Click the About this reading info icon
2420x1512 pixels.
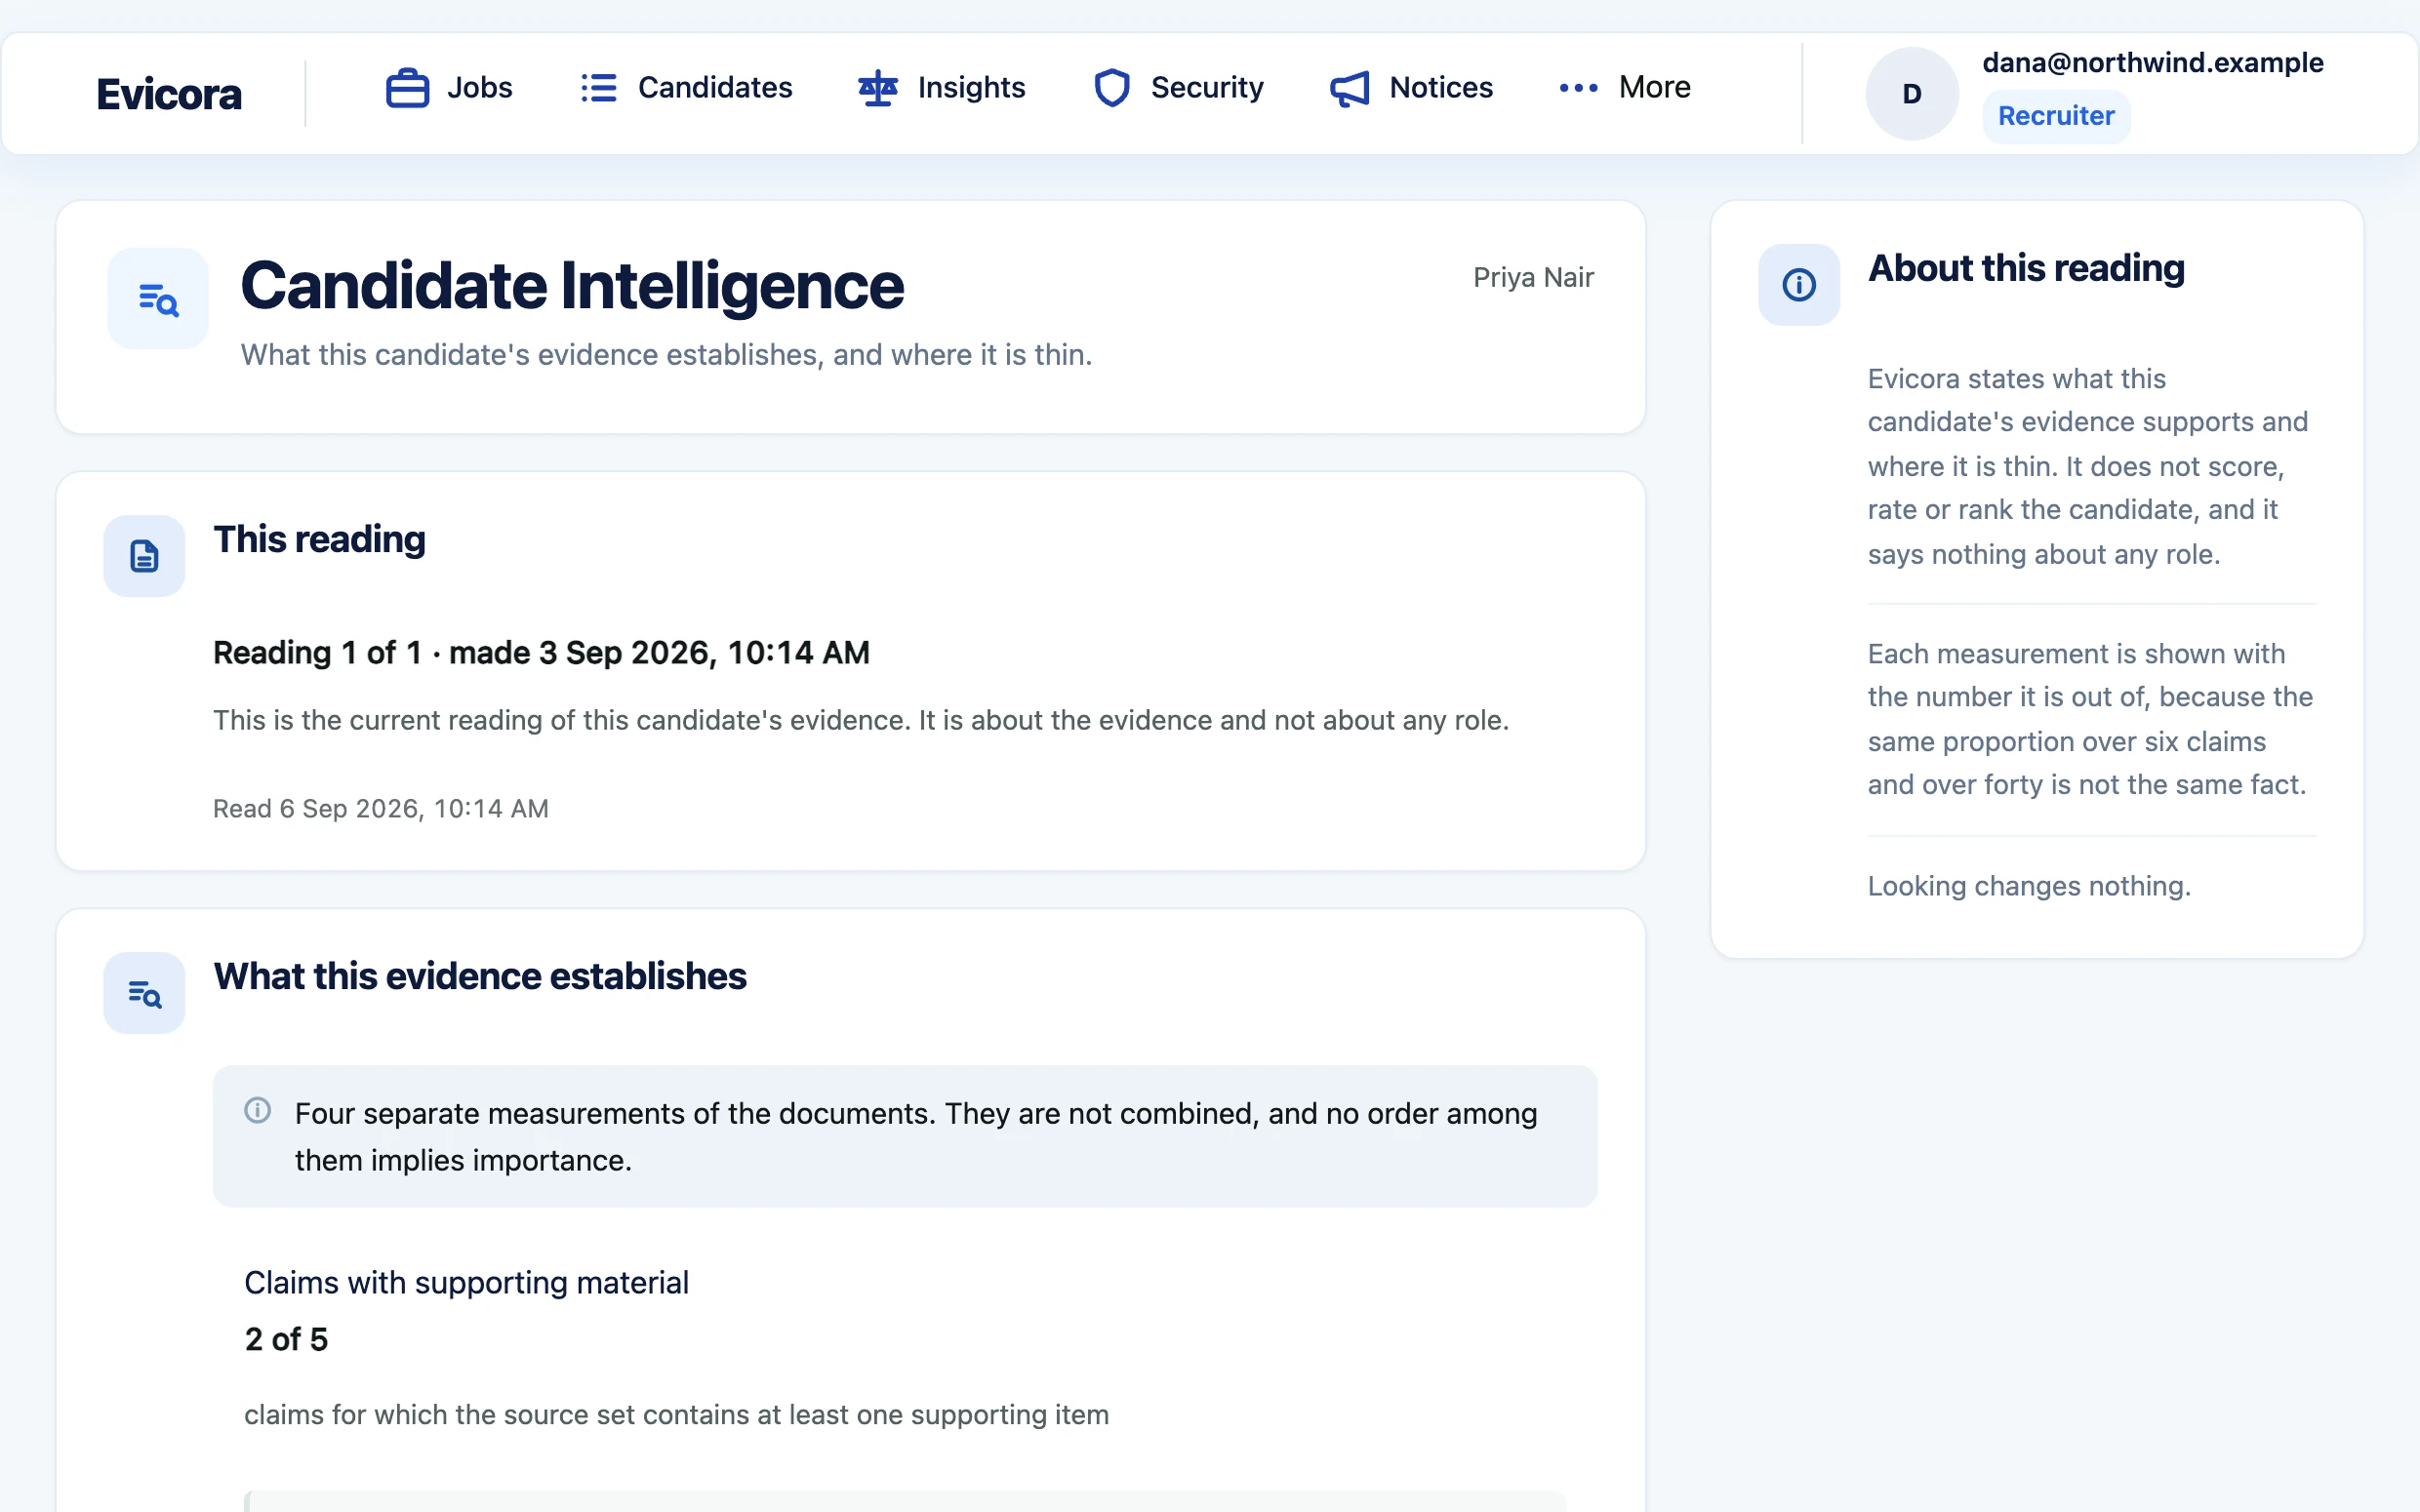pyautogui.click(x=1799, y=285)
